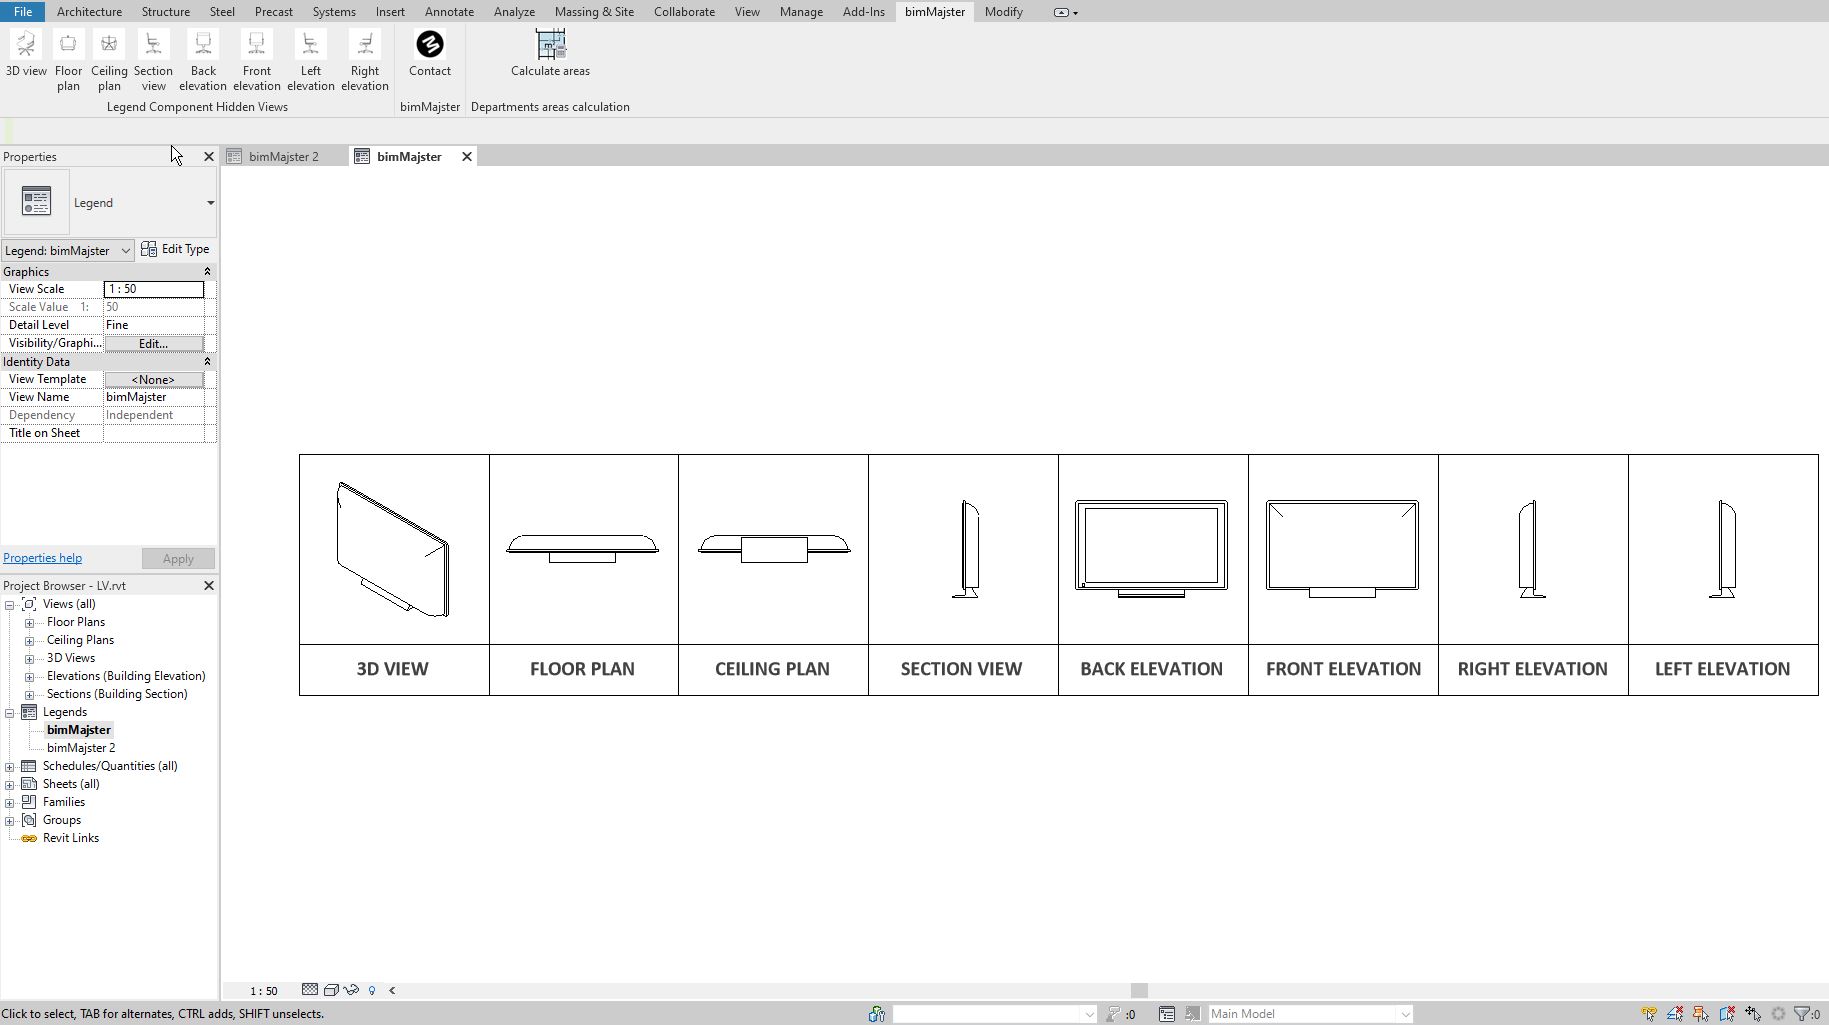Click the Floor plan ribbon icon
This screenshot has height=1025, width=1829.
pos(68,44)
